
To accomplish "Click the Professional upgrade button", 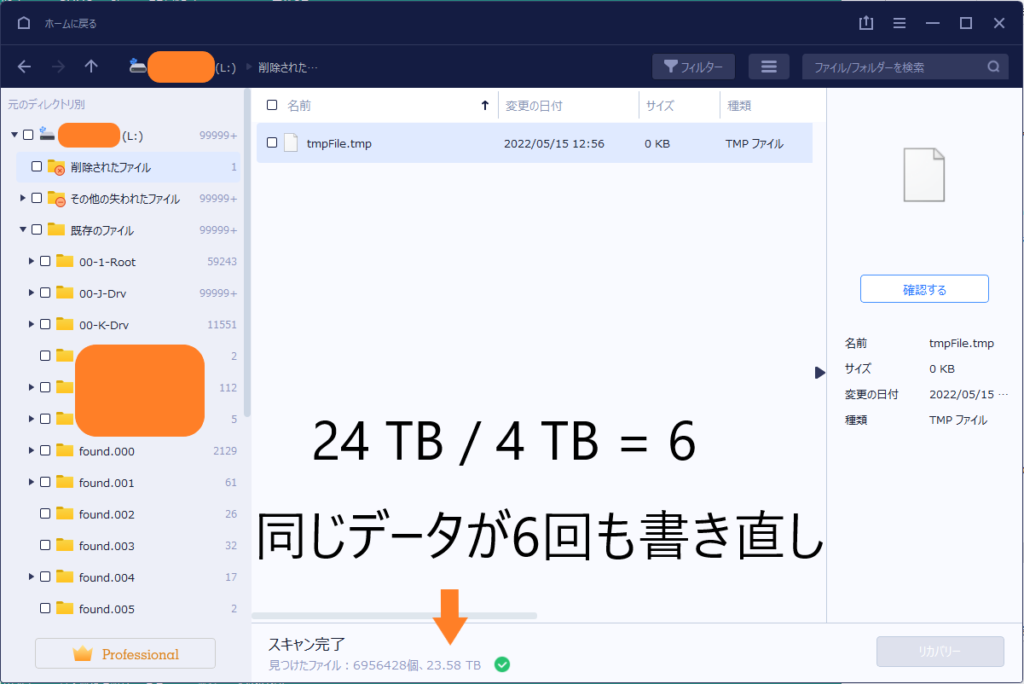I will pyautogui.click(x=124, y=653).
